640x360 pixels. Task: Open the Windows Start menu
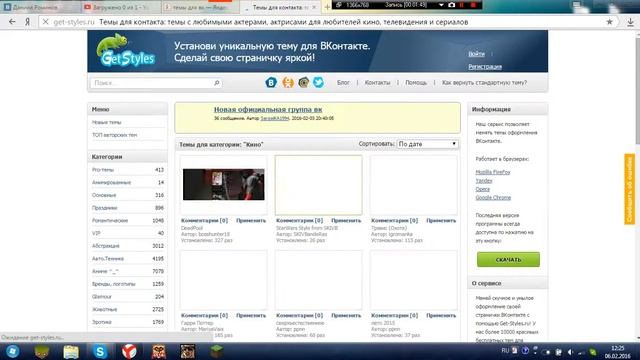[x=12, y=351]
